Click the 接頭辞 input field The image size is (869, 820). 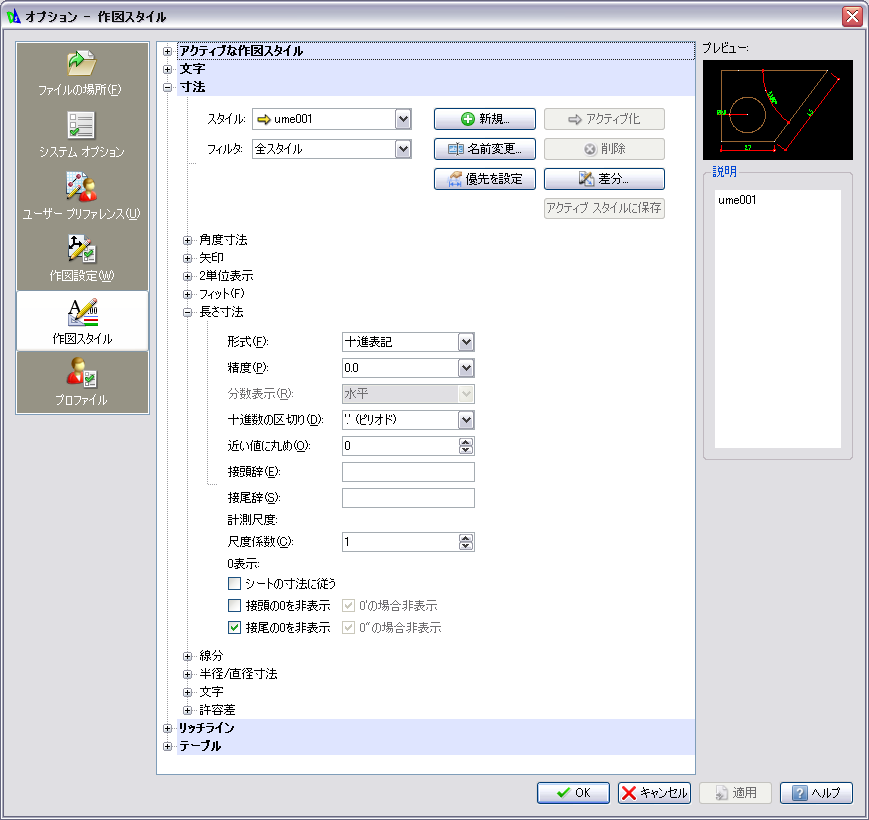[408, 472]
